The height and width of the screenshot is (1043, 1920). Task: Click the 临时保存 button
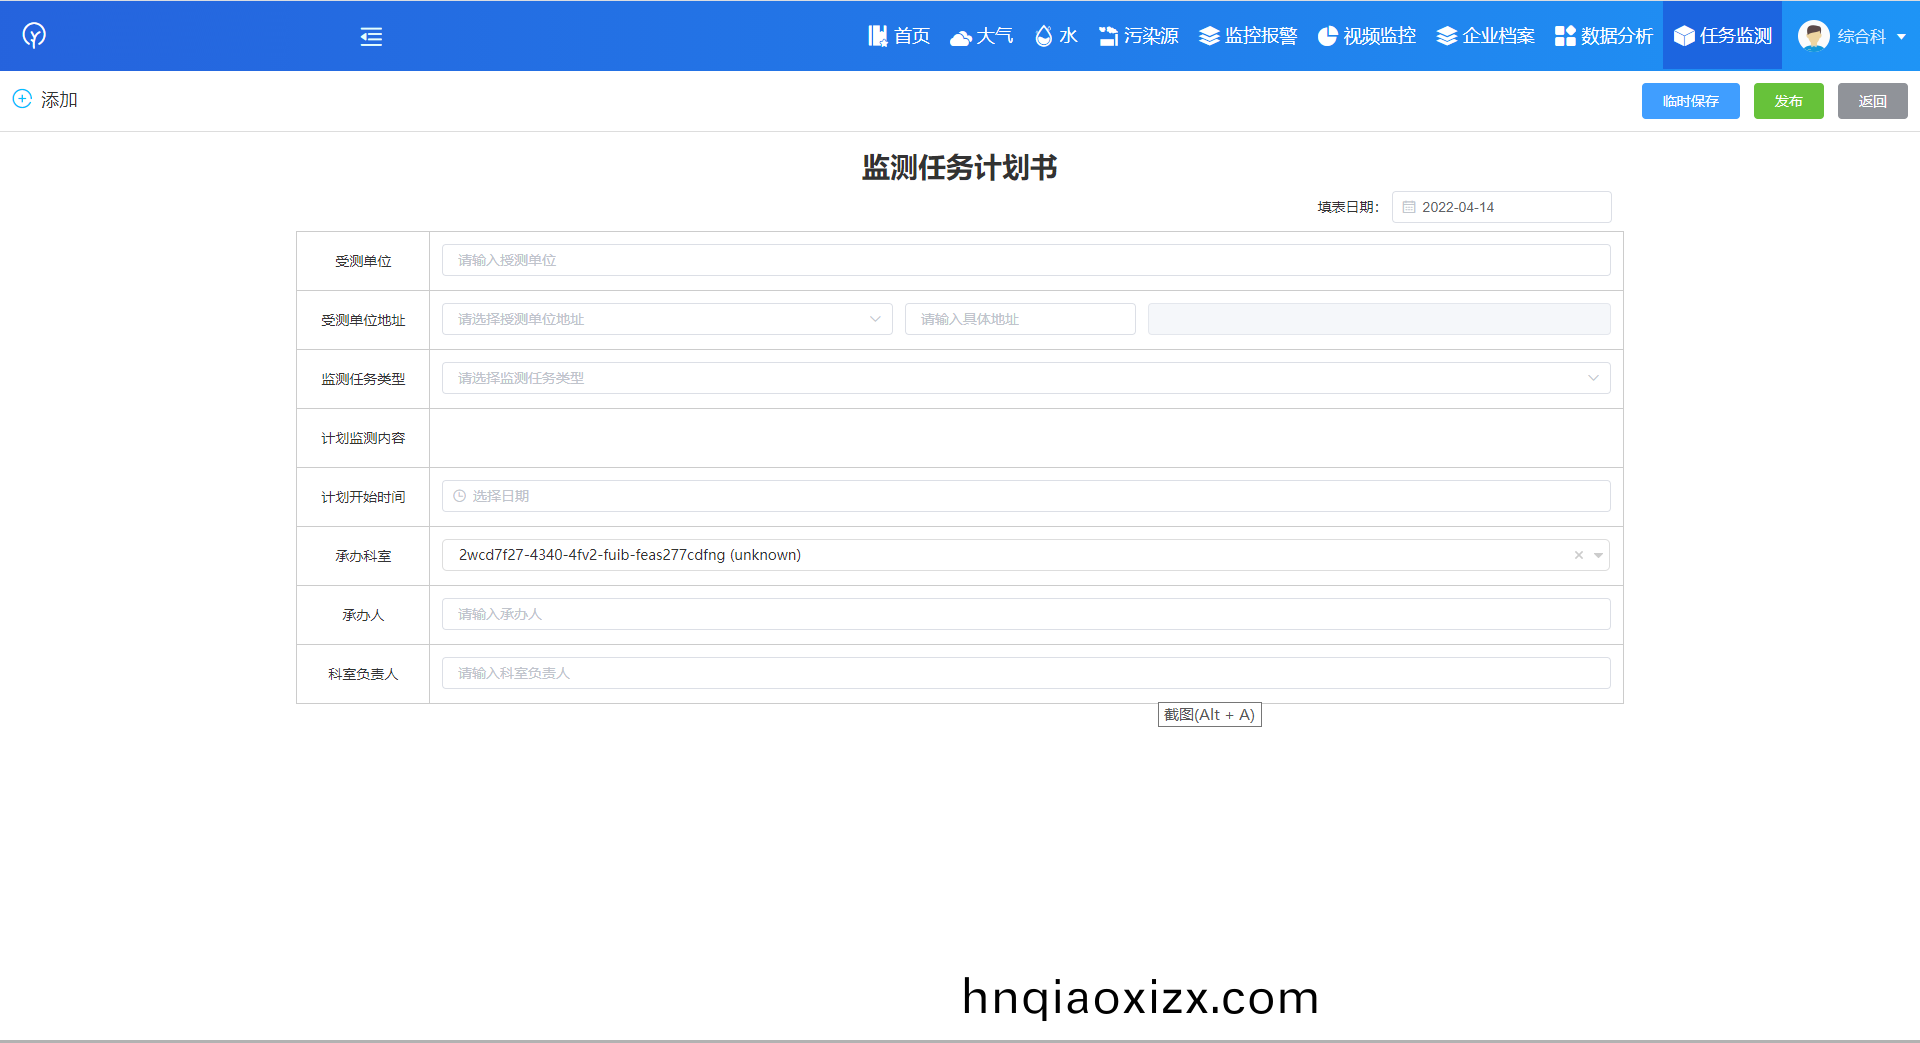pos(1690,101)
